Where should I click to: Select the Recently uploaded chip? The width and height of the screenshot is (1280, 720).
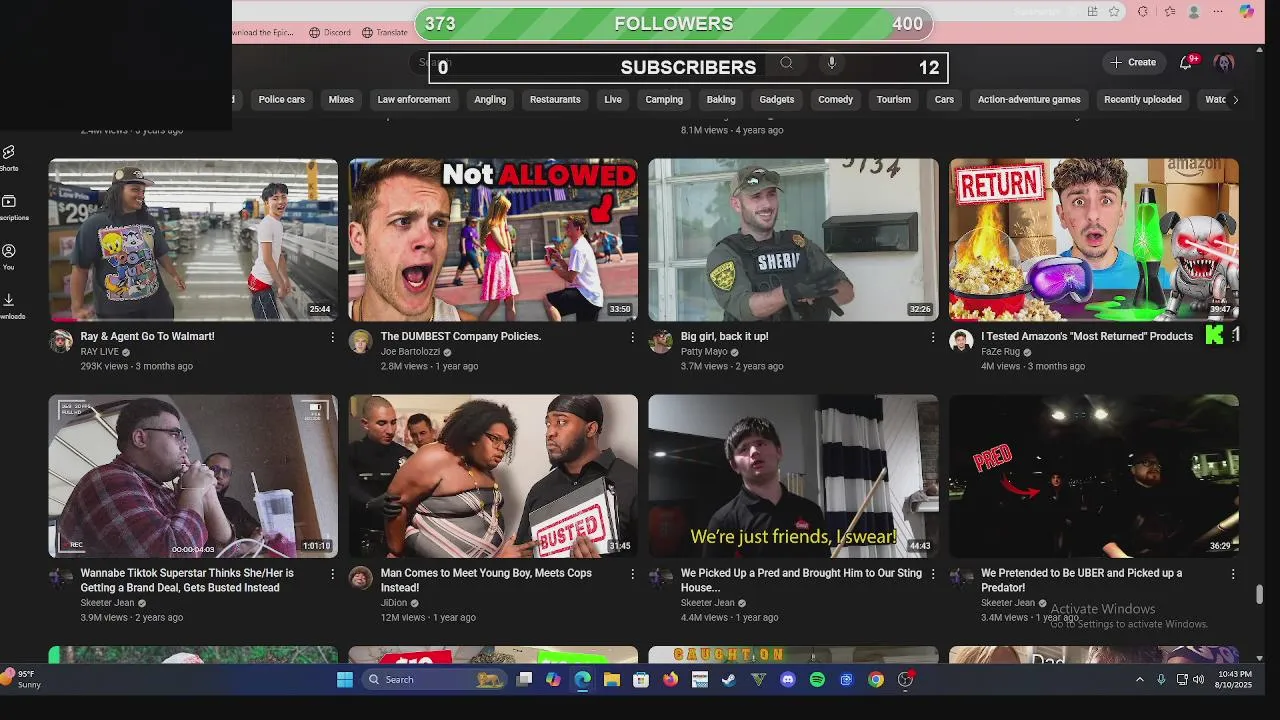pyautogui.click(x=1143, y=100)
